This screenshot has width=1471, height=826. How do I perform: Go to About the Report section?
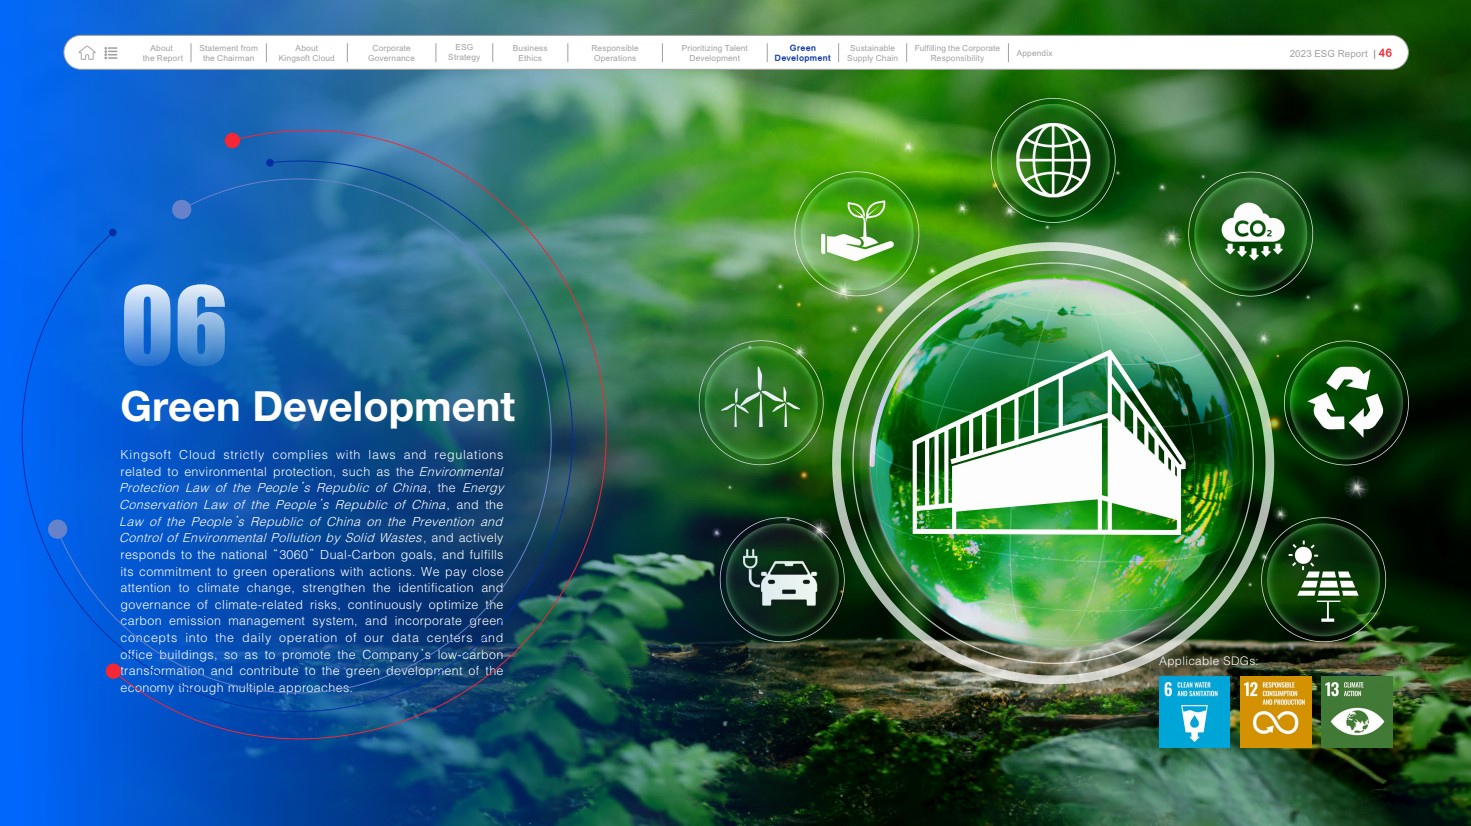pyautogui.click(x=162, y=53)
